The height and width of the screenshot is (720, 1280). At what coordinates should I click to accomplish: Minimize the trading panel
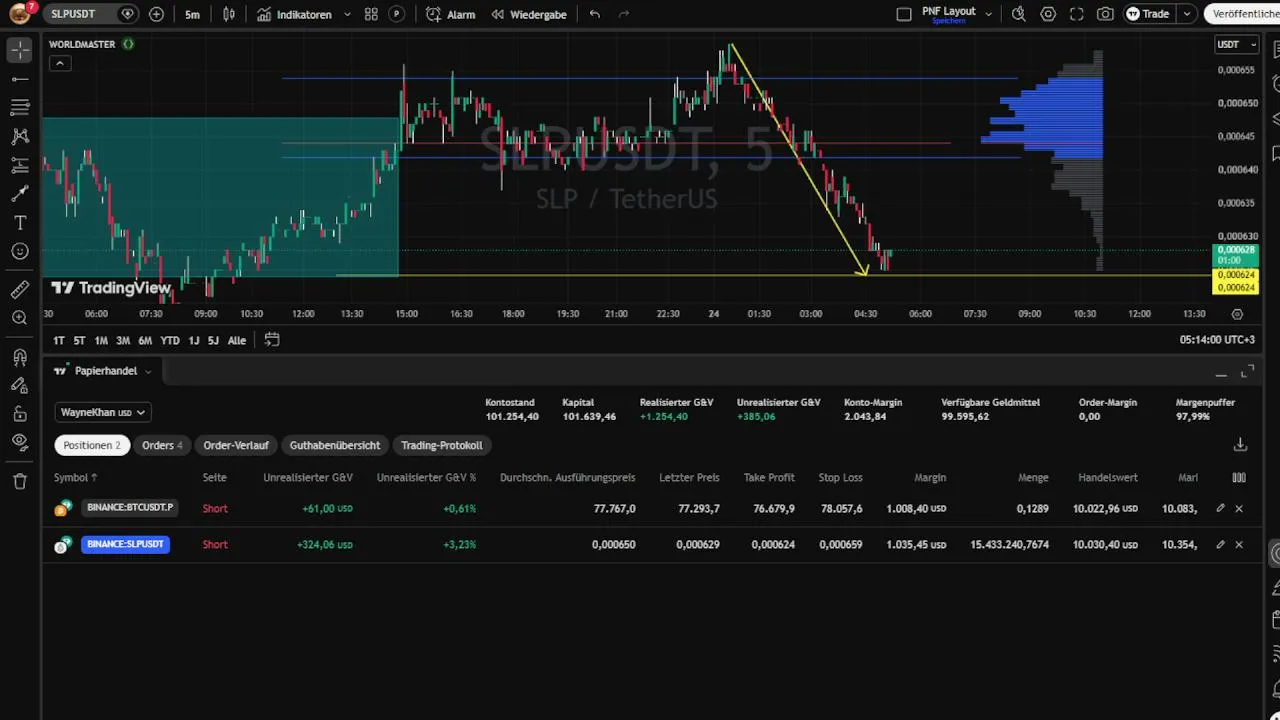[x=1221, y=373]
